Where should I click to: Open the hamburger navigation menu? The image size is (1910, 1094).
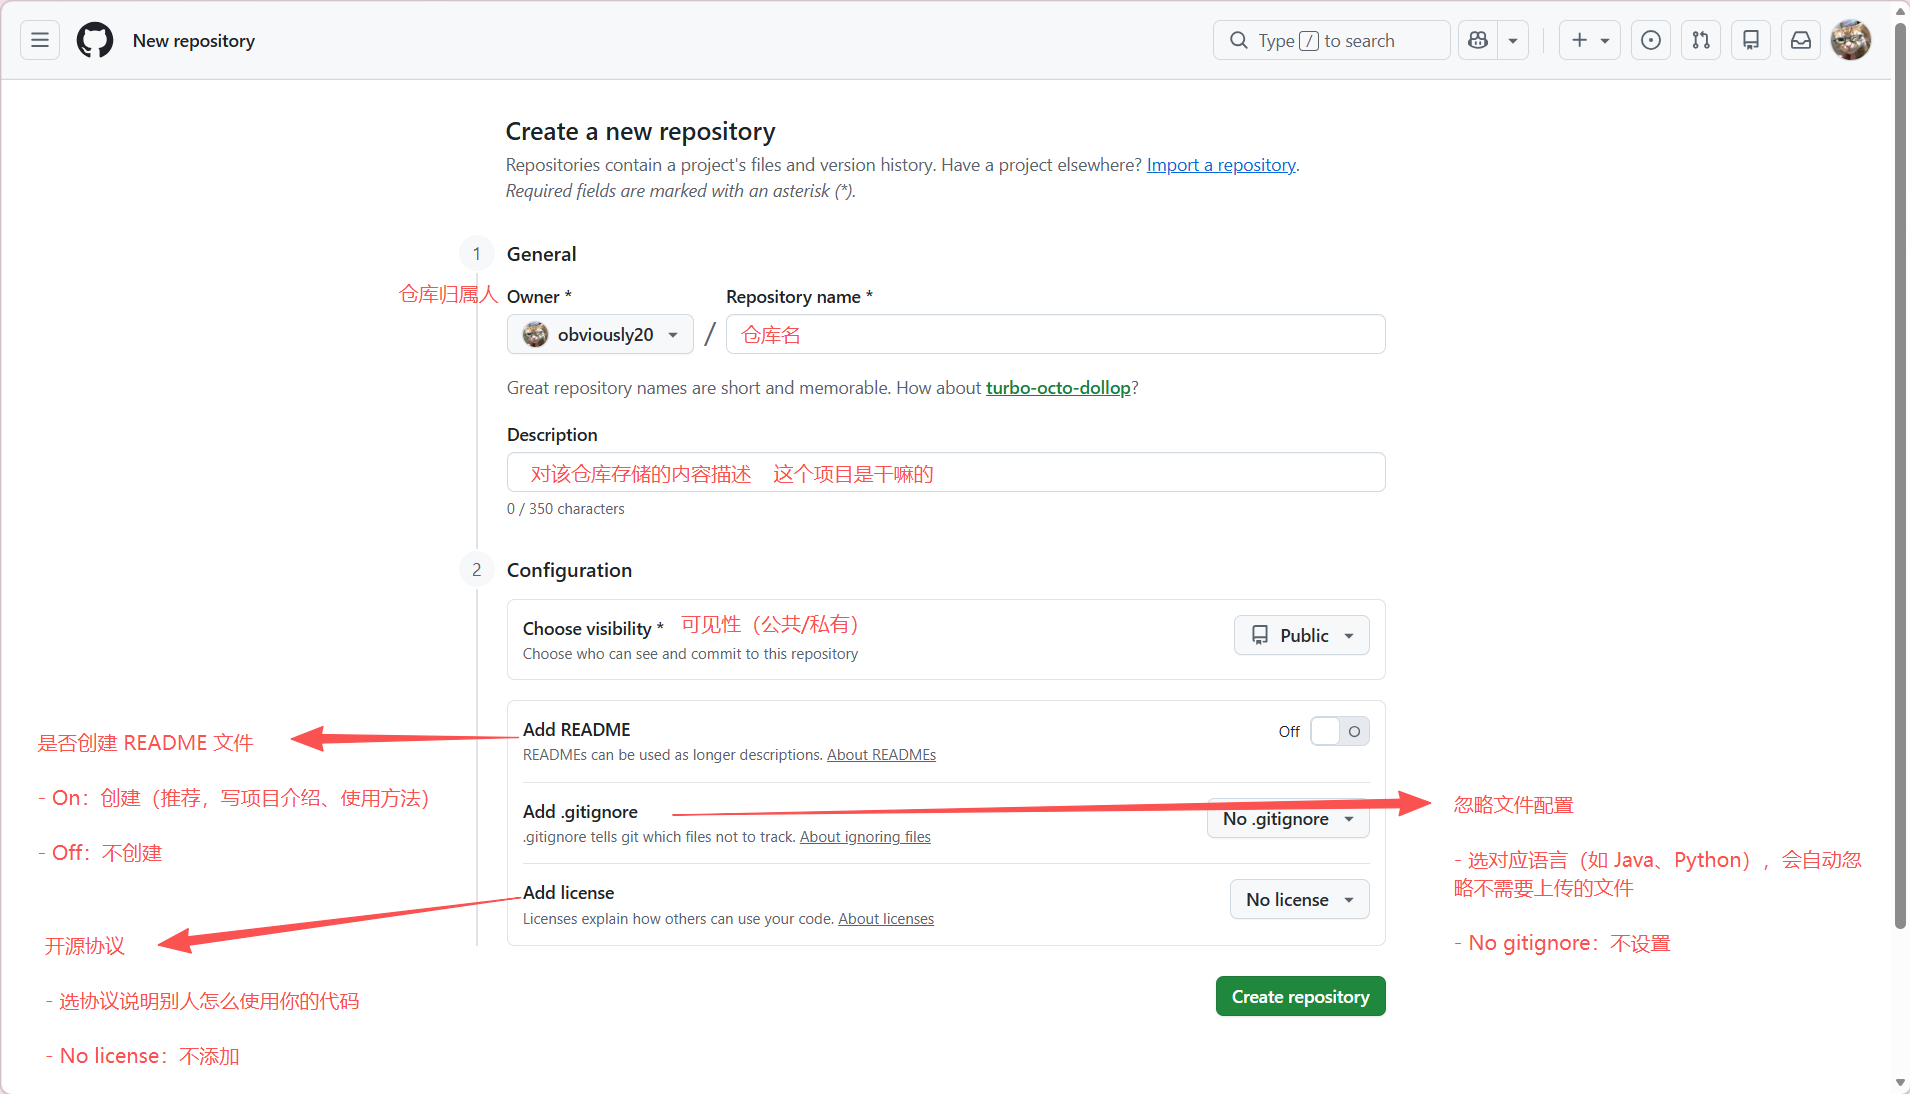[40, 40]
